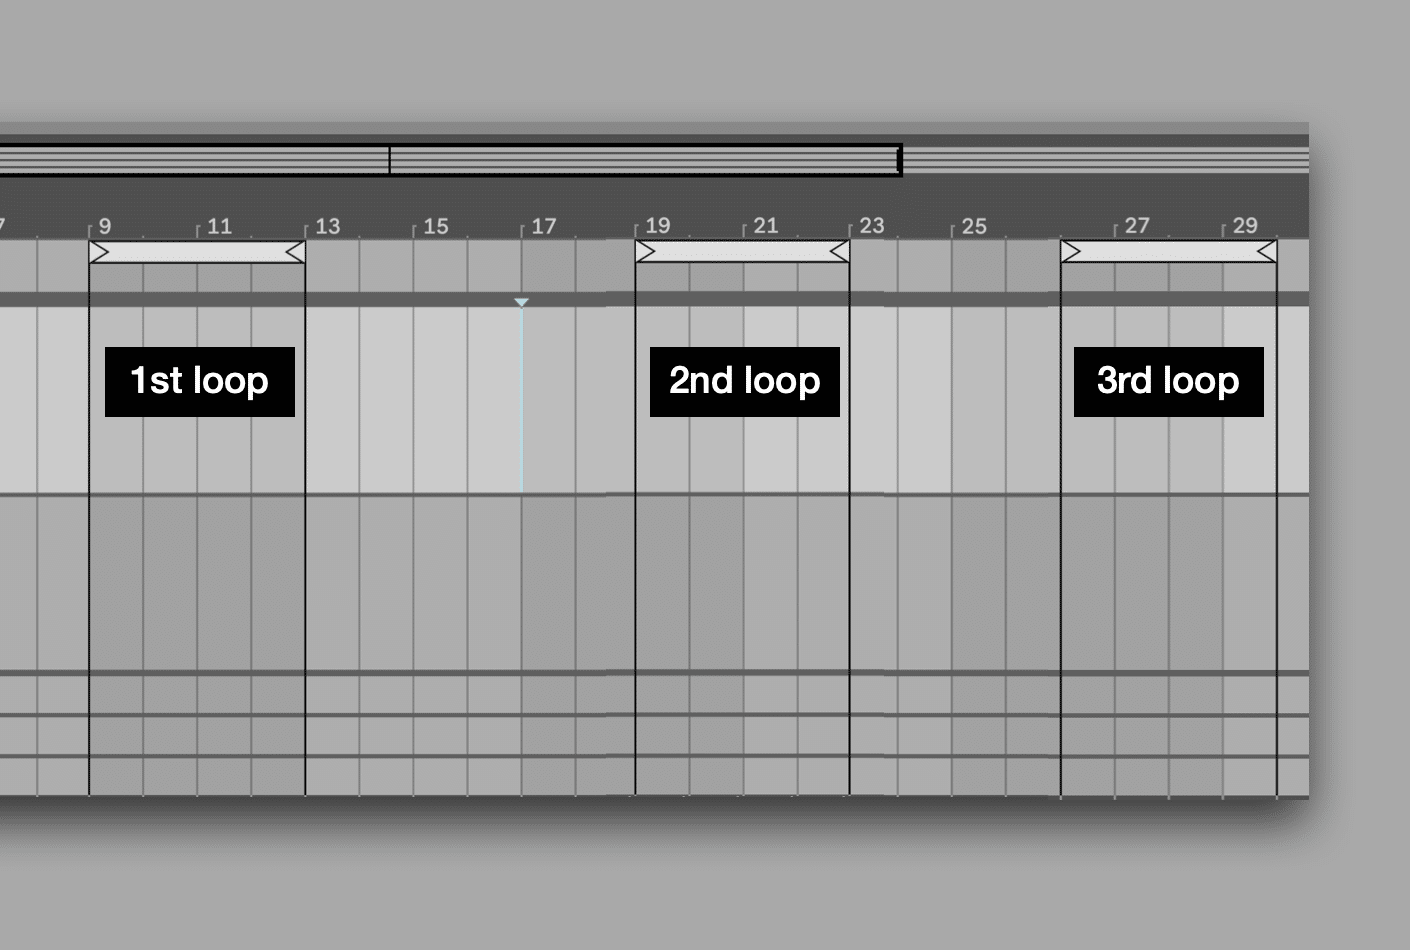Click the loop end arrow of the 3rd loop brace
Image resolution: width=1410 pixels, height=950 pixels.
[1267, 252]
